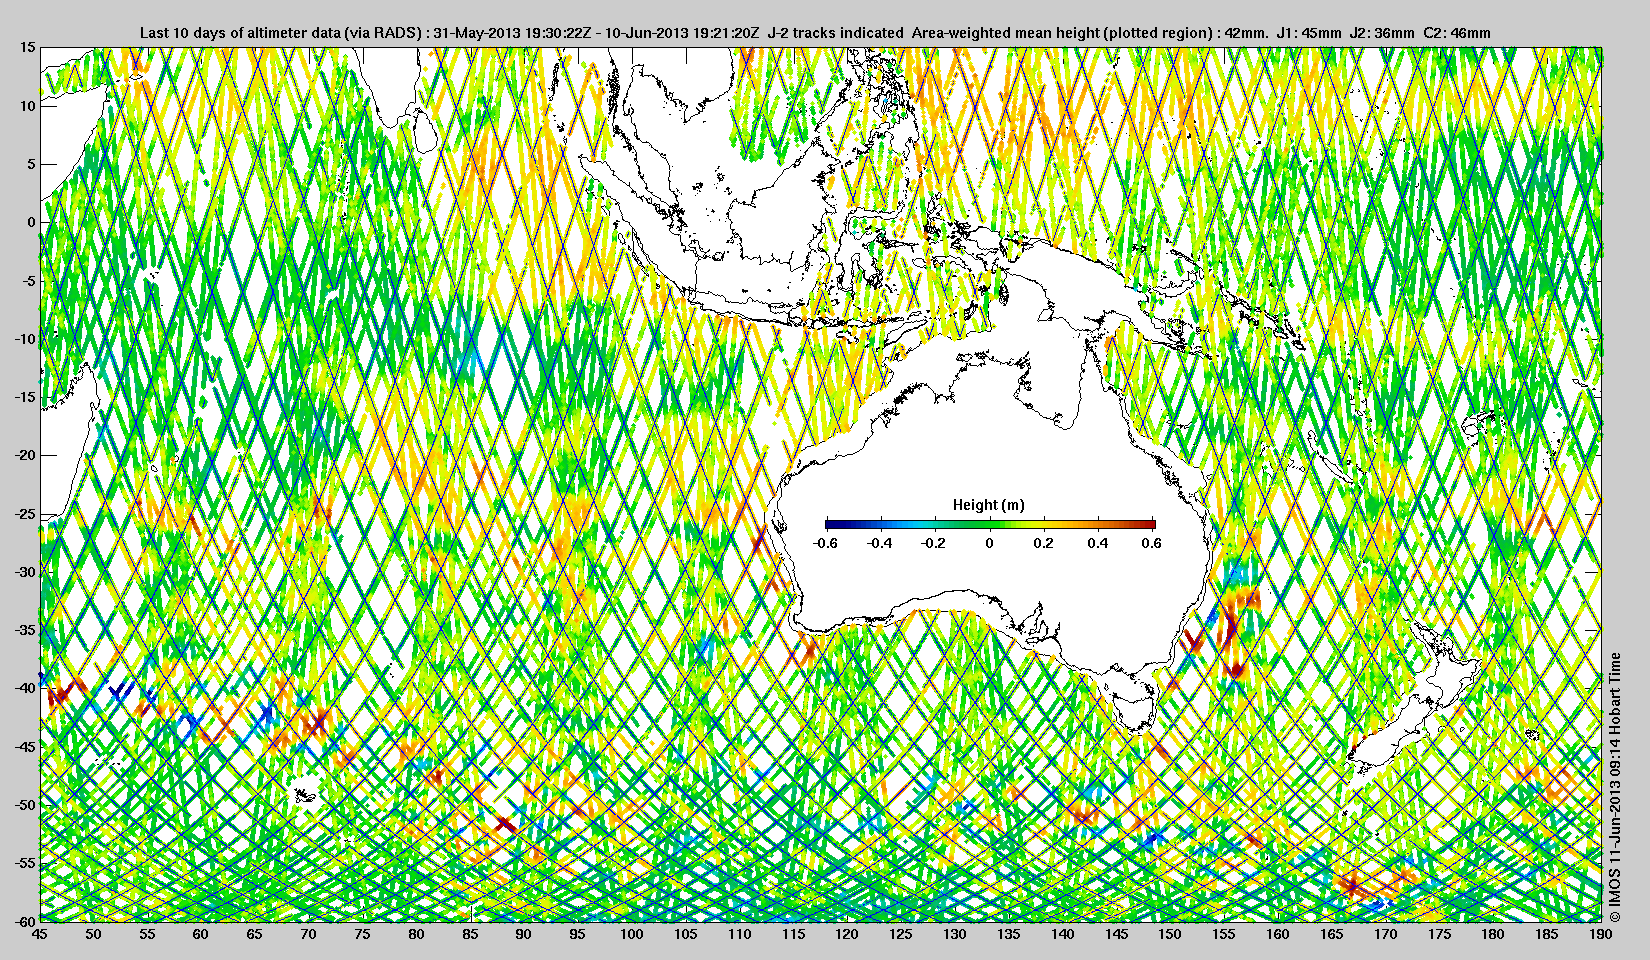Click the 'Height (m)' colorbar label
The image size is (1650, 960).
988,505
